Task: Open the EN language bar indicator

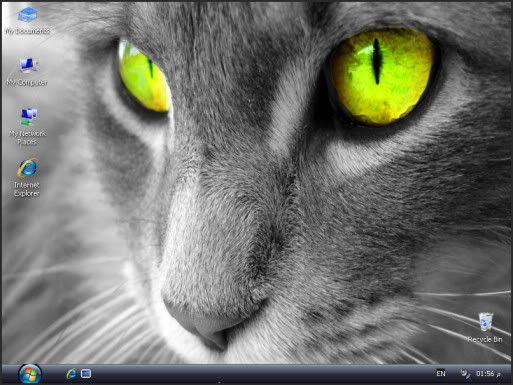Action: 441,374
